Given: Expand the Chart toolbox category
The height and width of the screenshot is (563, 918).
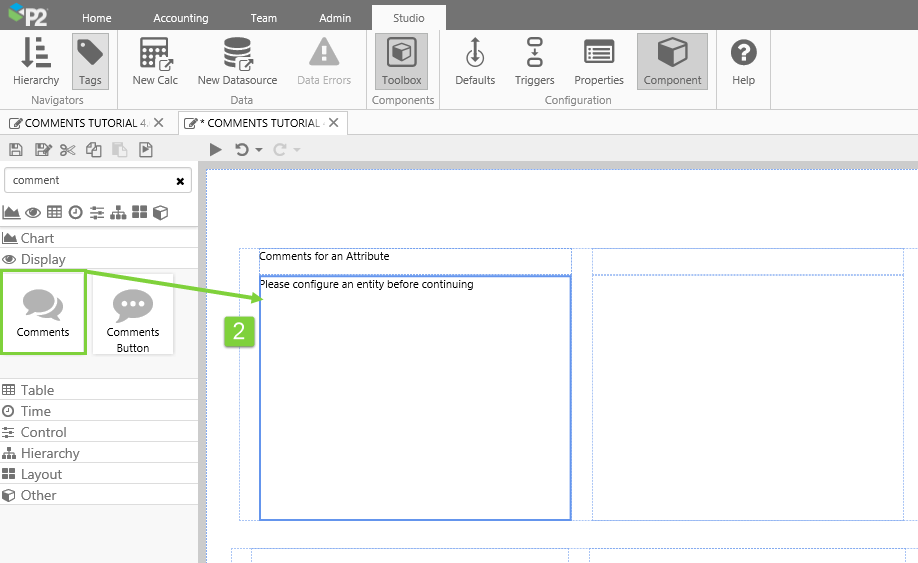Looking at the screenshot, I should tap(38, 238).
